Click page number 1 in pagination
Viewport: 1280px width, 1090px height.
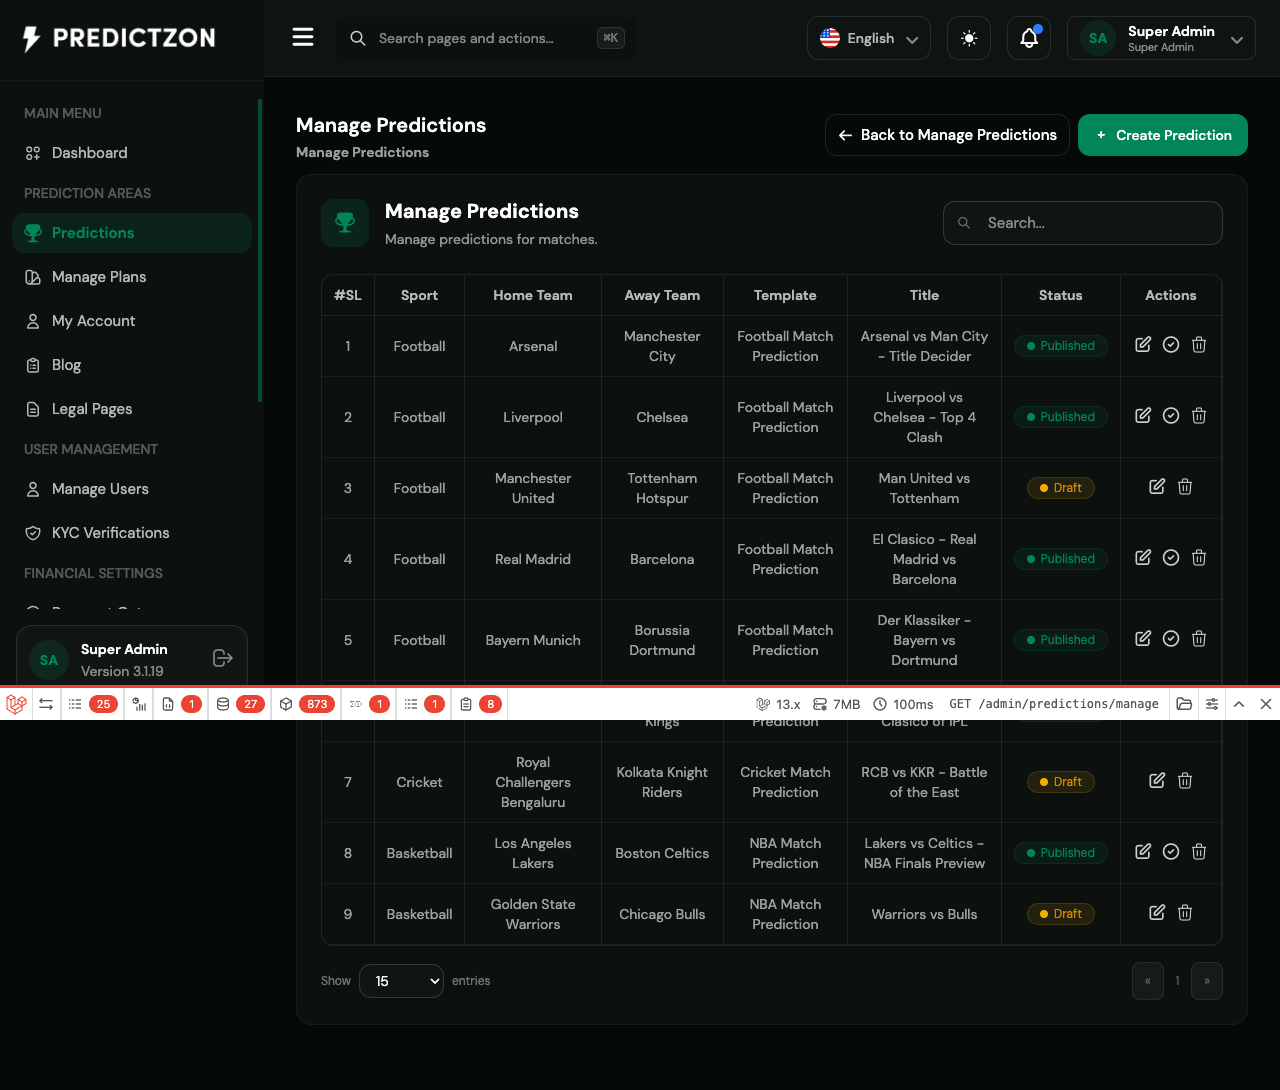[1178, 981]
